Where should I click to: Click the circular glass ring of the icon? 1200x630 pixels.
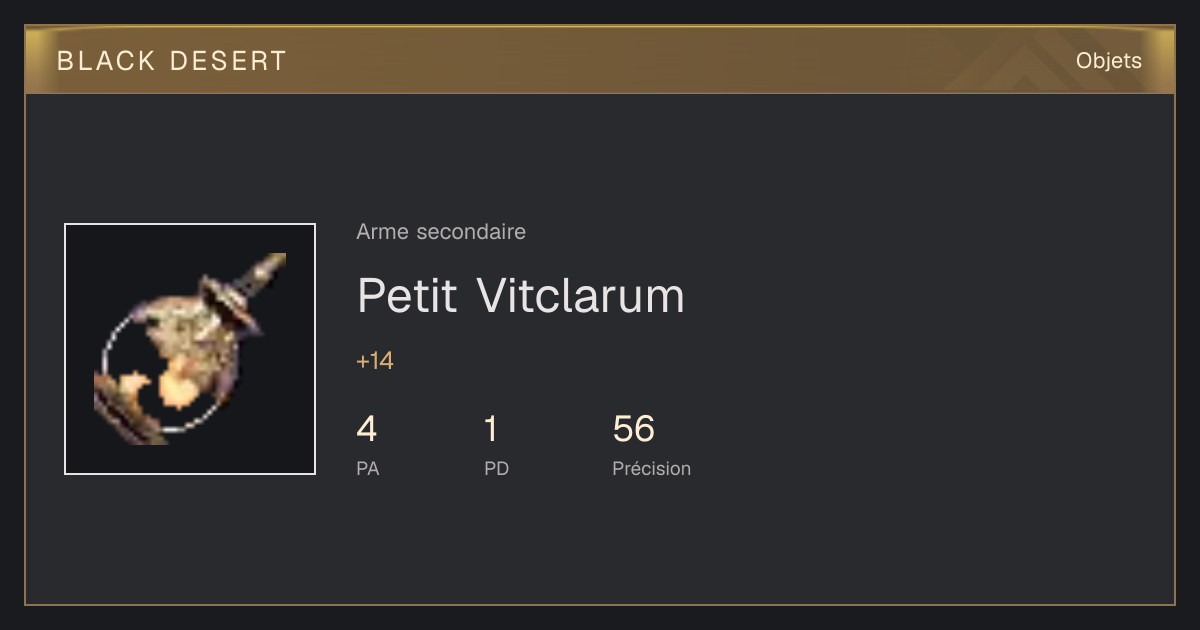(172, 365)
